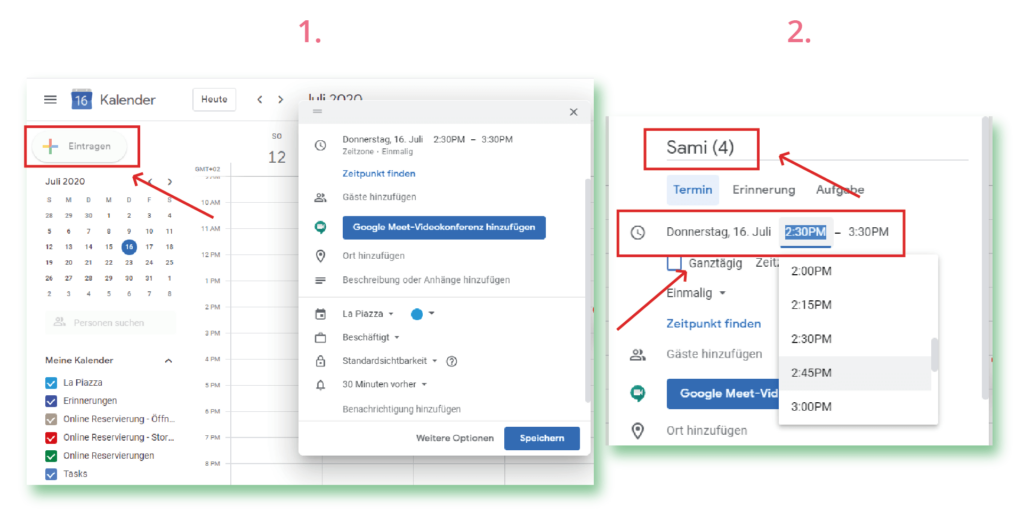Select the Termin tab
This screenshot has width=1024, height=510.
point(692,190)
